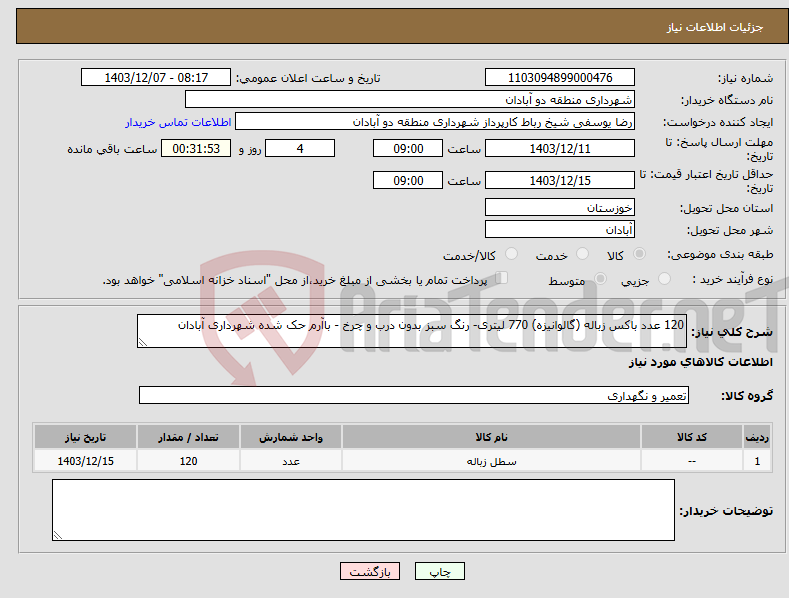Click the بازگشت (back) button
The width and height of the screenshot is (789, 598).
click(370, 571)
